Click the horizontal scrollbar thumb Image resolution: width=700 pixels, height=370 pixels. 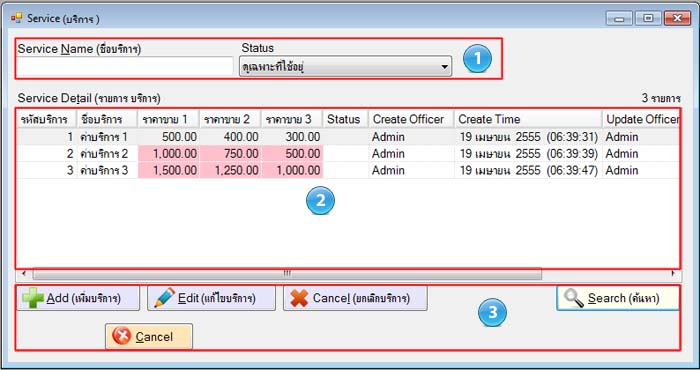coord(287,274)
